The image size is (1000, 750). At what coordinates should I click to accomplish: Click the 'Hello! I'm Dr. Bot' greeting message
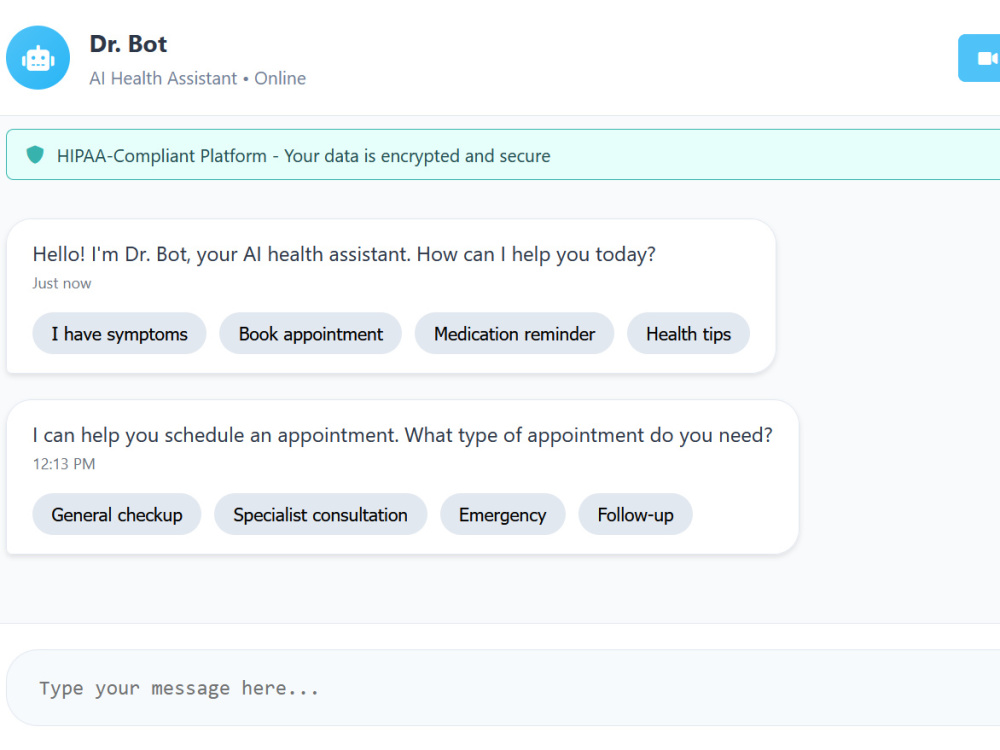tap(344, 254)
